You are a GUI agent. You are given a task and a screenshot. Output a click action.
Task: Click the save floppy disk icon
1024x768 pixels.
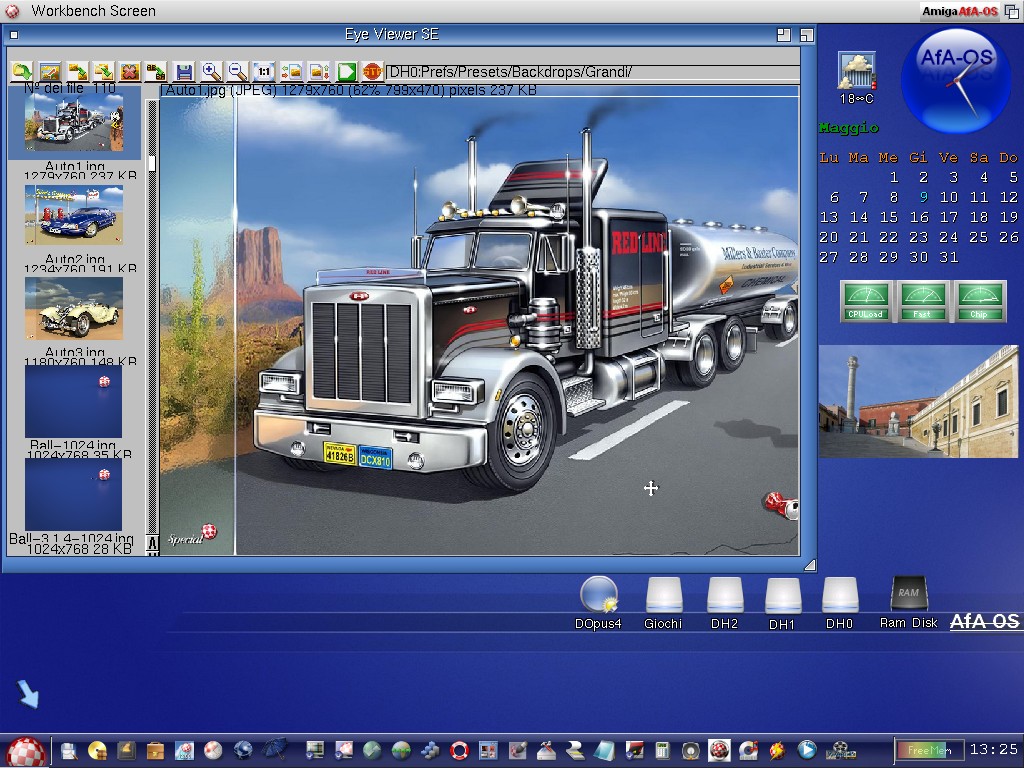[x=184, y=71]
